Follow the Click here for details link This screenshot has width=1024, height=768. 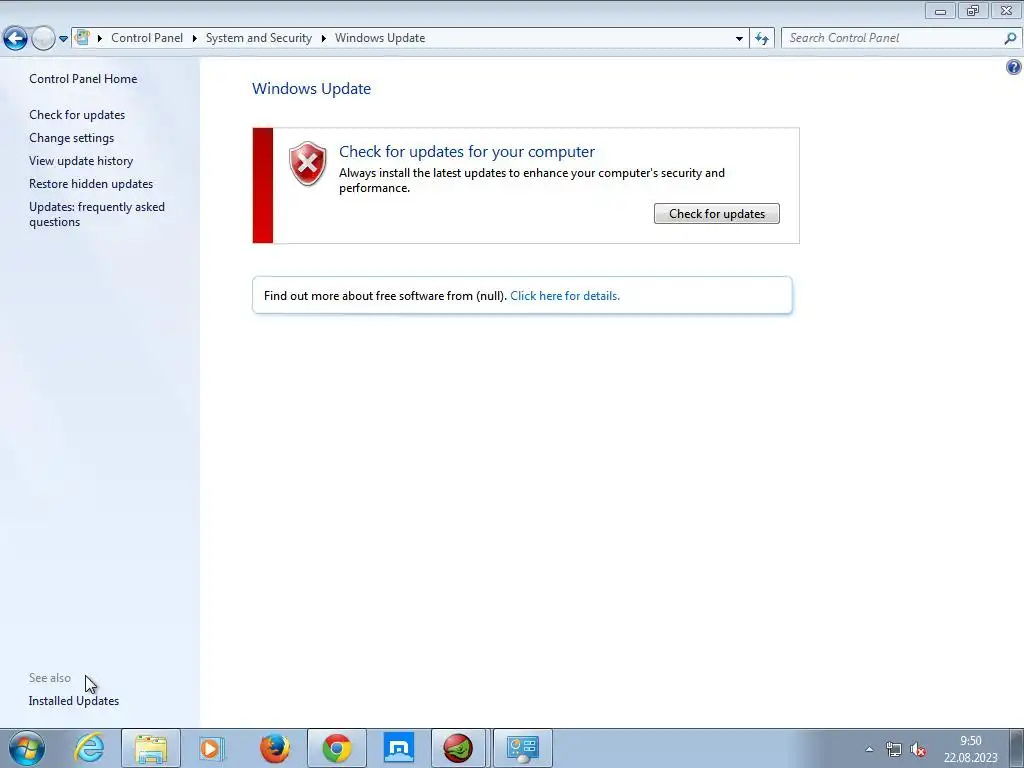tap(565, 296)
